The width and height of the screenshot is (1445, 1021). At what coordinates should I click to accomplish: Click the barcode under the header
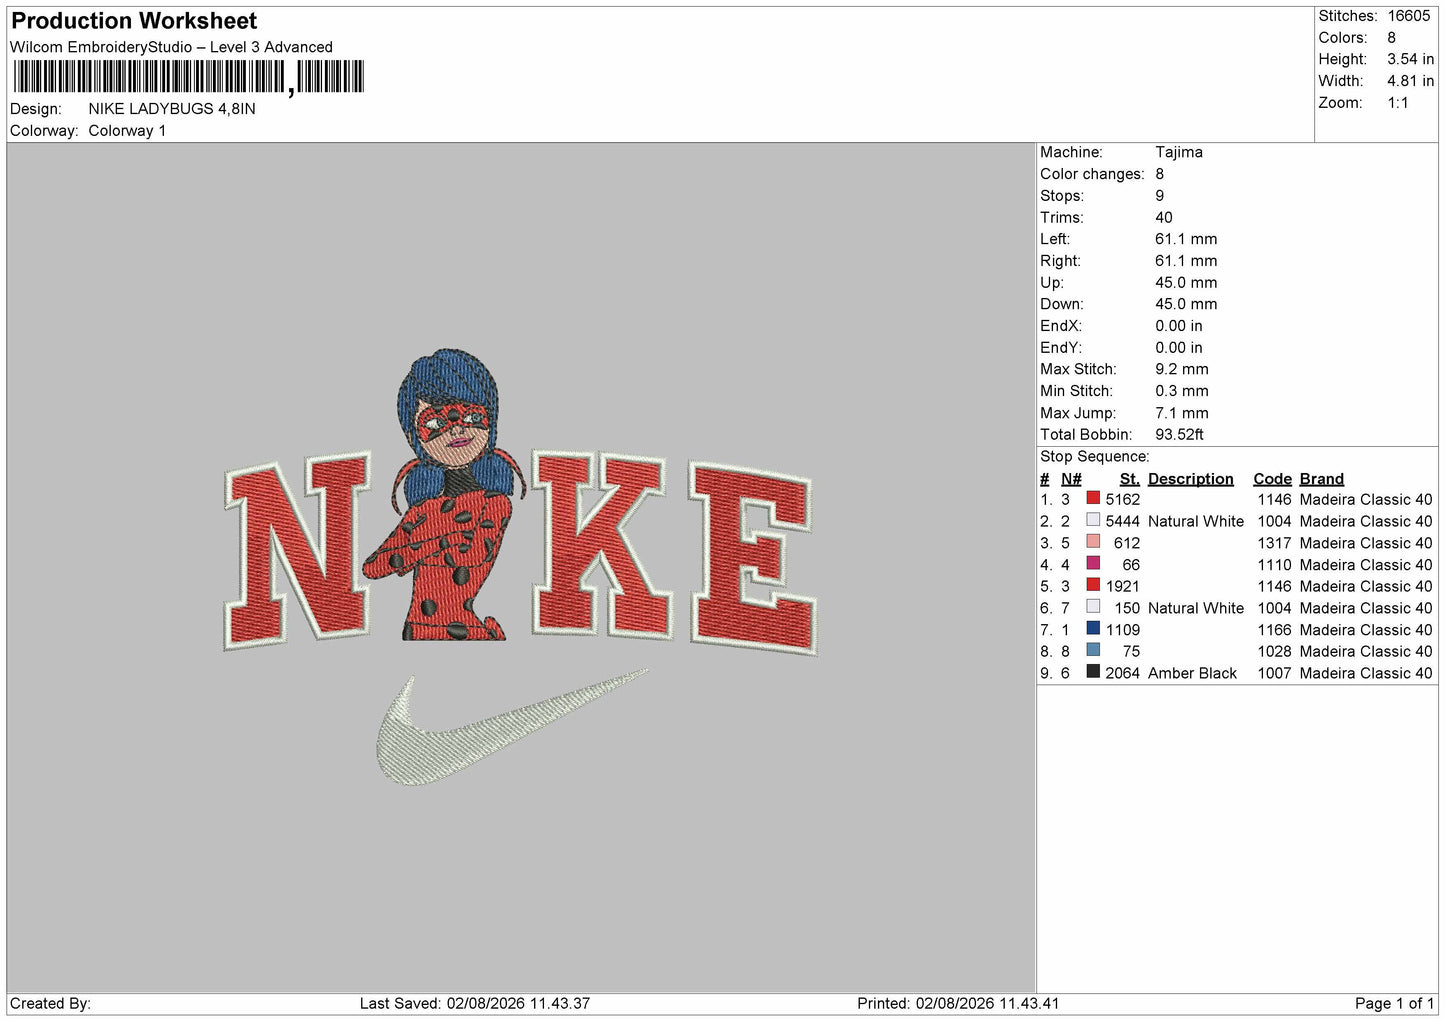pos(188,77)
